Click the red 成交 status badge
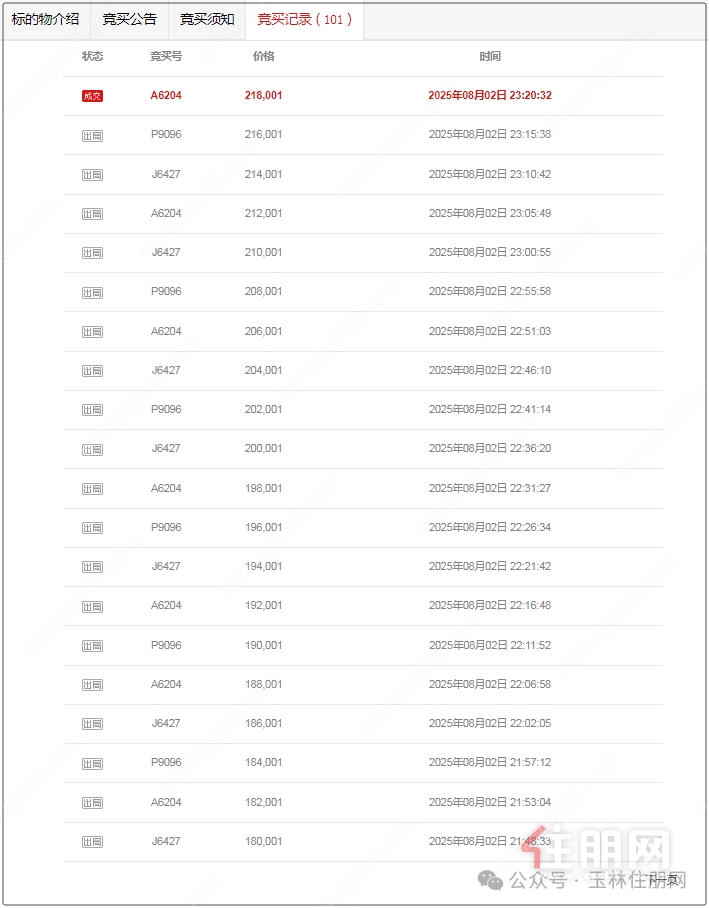709x908 pixels. click(92, 96)
